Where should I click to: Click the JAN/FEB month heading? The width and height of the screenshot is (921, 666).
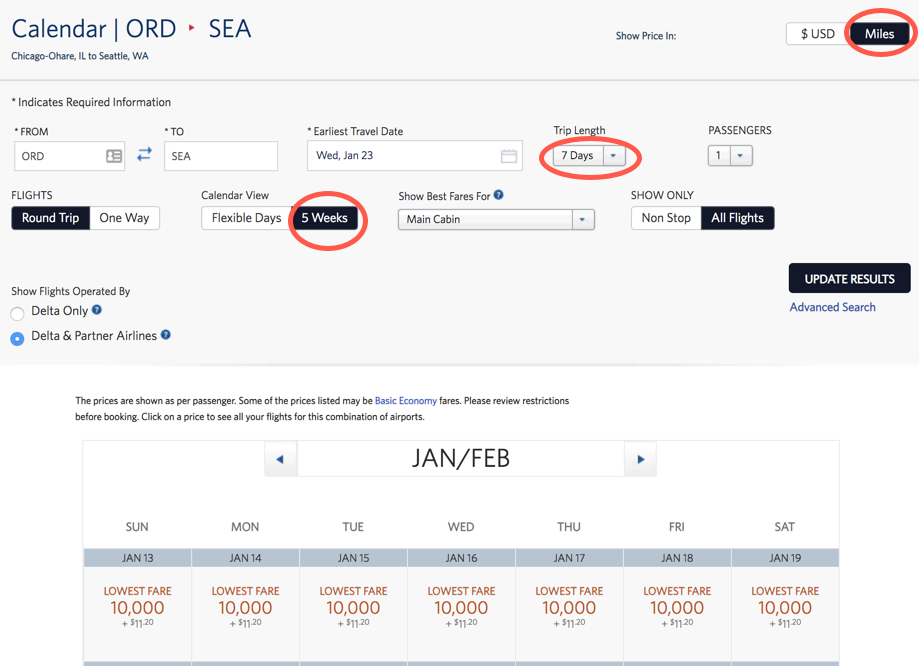pyautogui.click(x=461, y=459)
